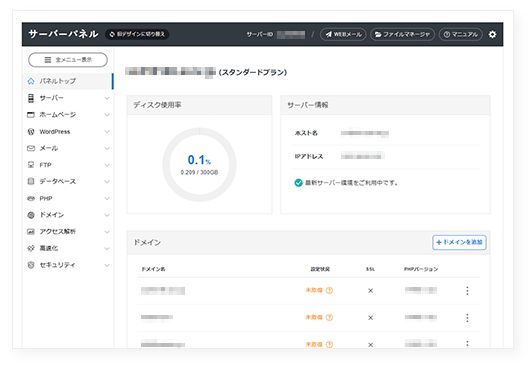
Task: Select パネルトップ in the sidebar
Action: (x=68, y=81)
